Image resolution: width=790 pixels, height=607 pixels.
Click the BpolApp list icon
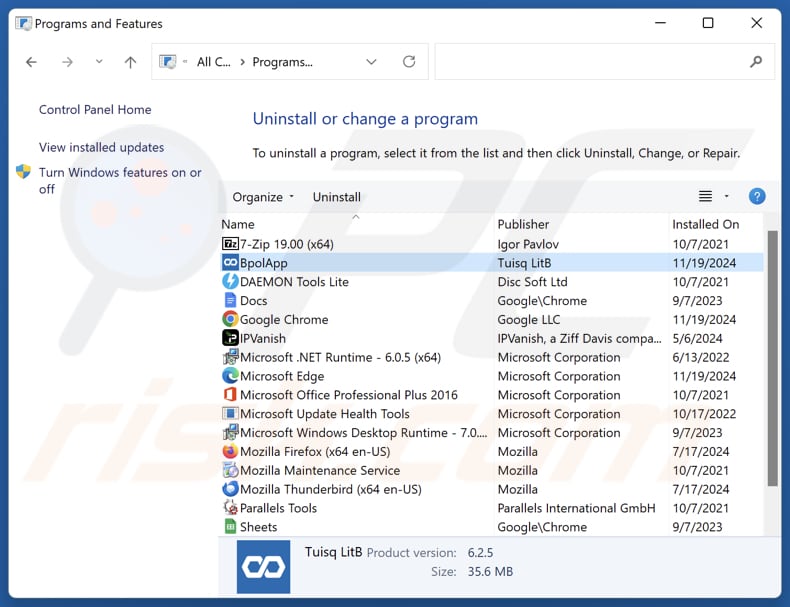(x=230, y=262)
